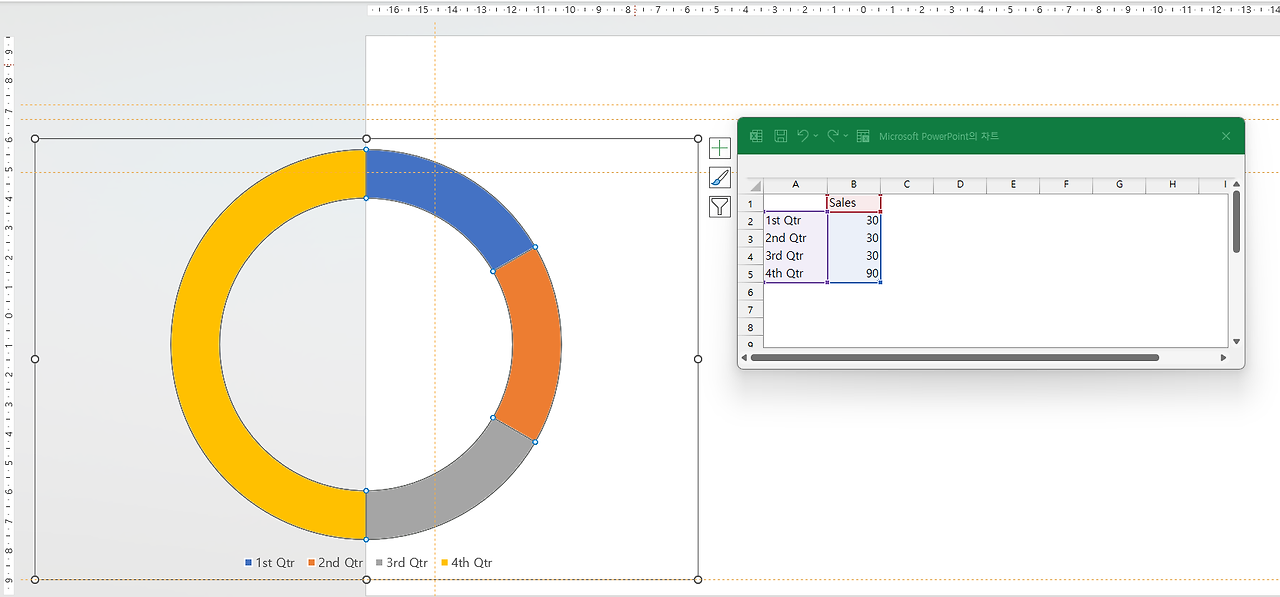
Task: Select column D header
Action: [960, 184]
